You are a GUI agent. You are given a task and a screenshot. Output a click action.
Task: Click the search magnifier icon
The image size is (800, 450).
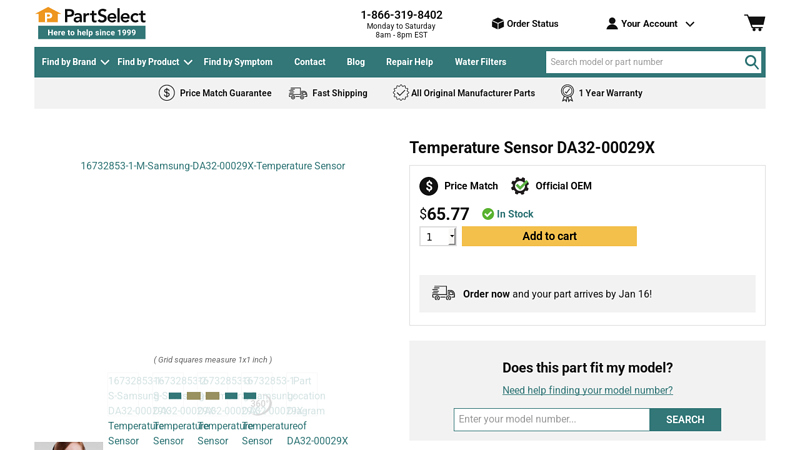point(752,62)
